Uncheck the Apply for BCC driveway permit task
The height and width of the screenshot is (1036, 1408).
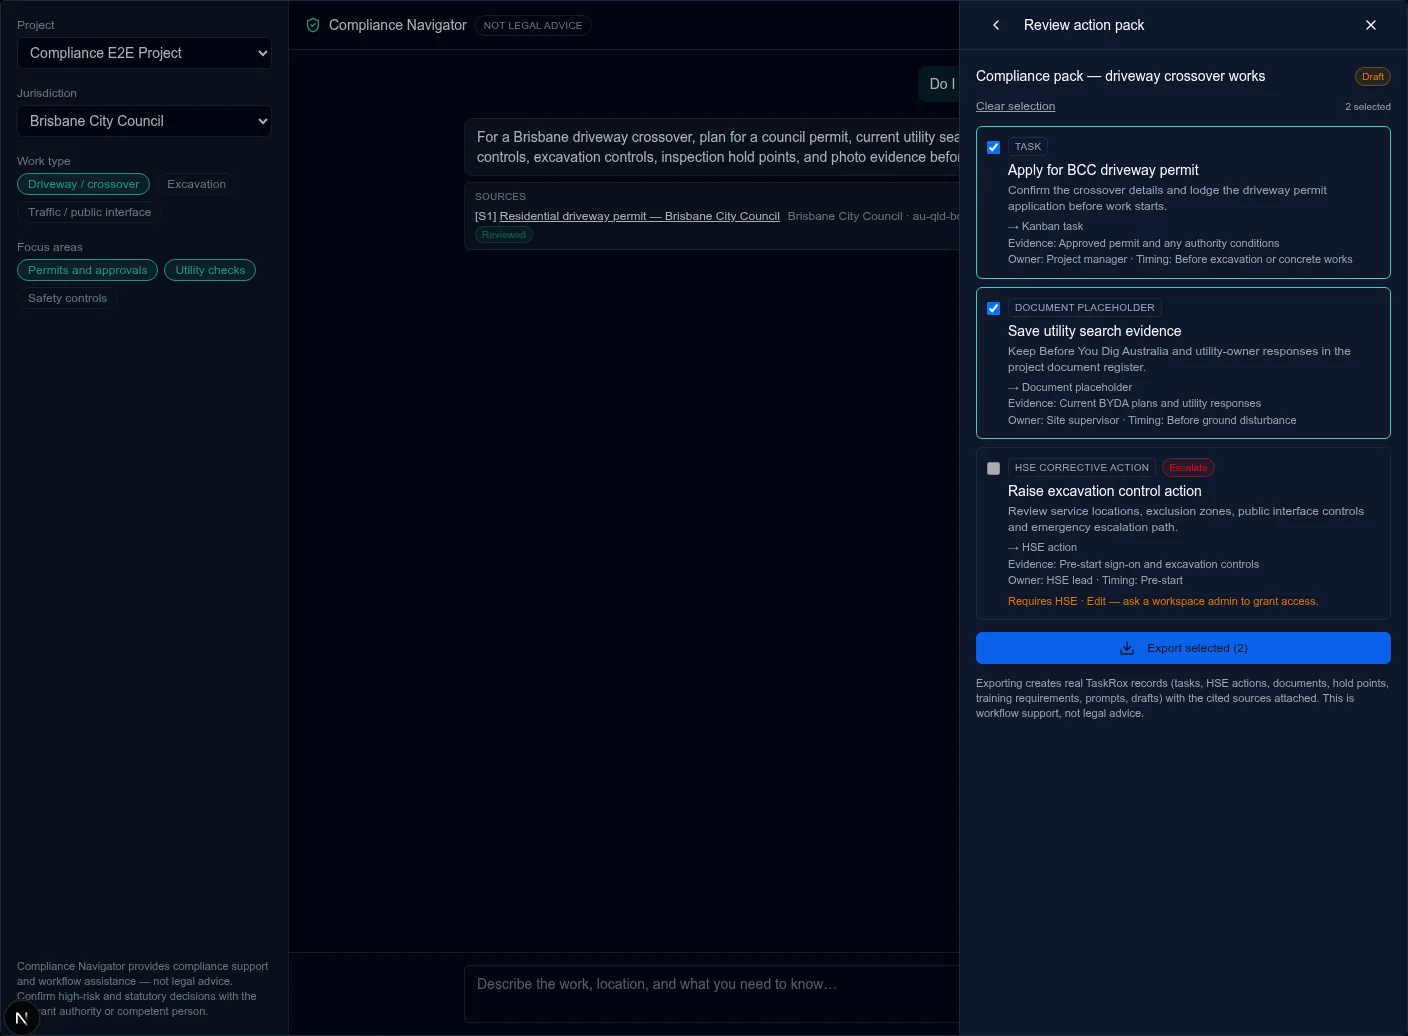pos(993,147)
